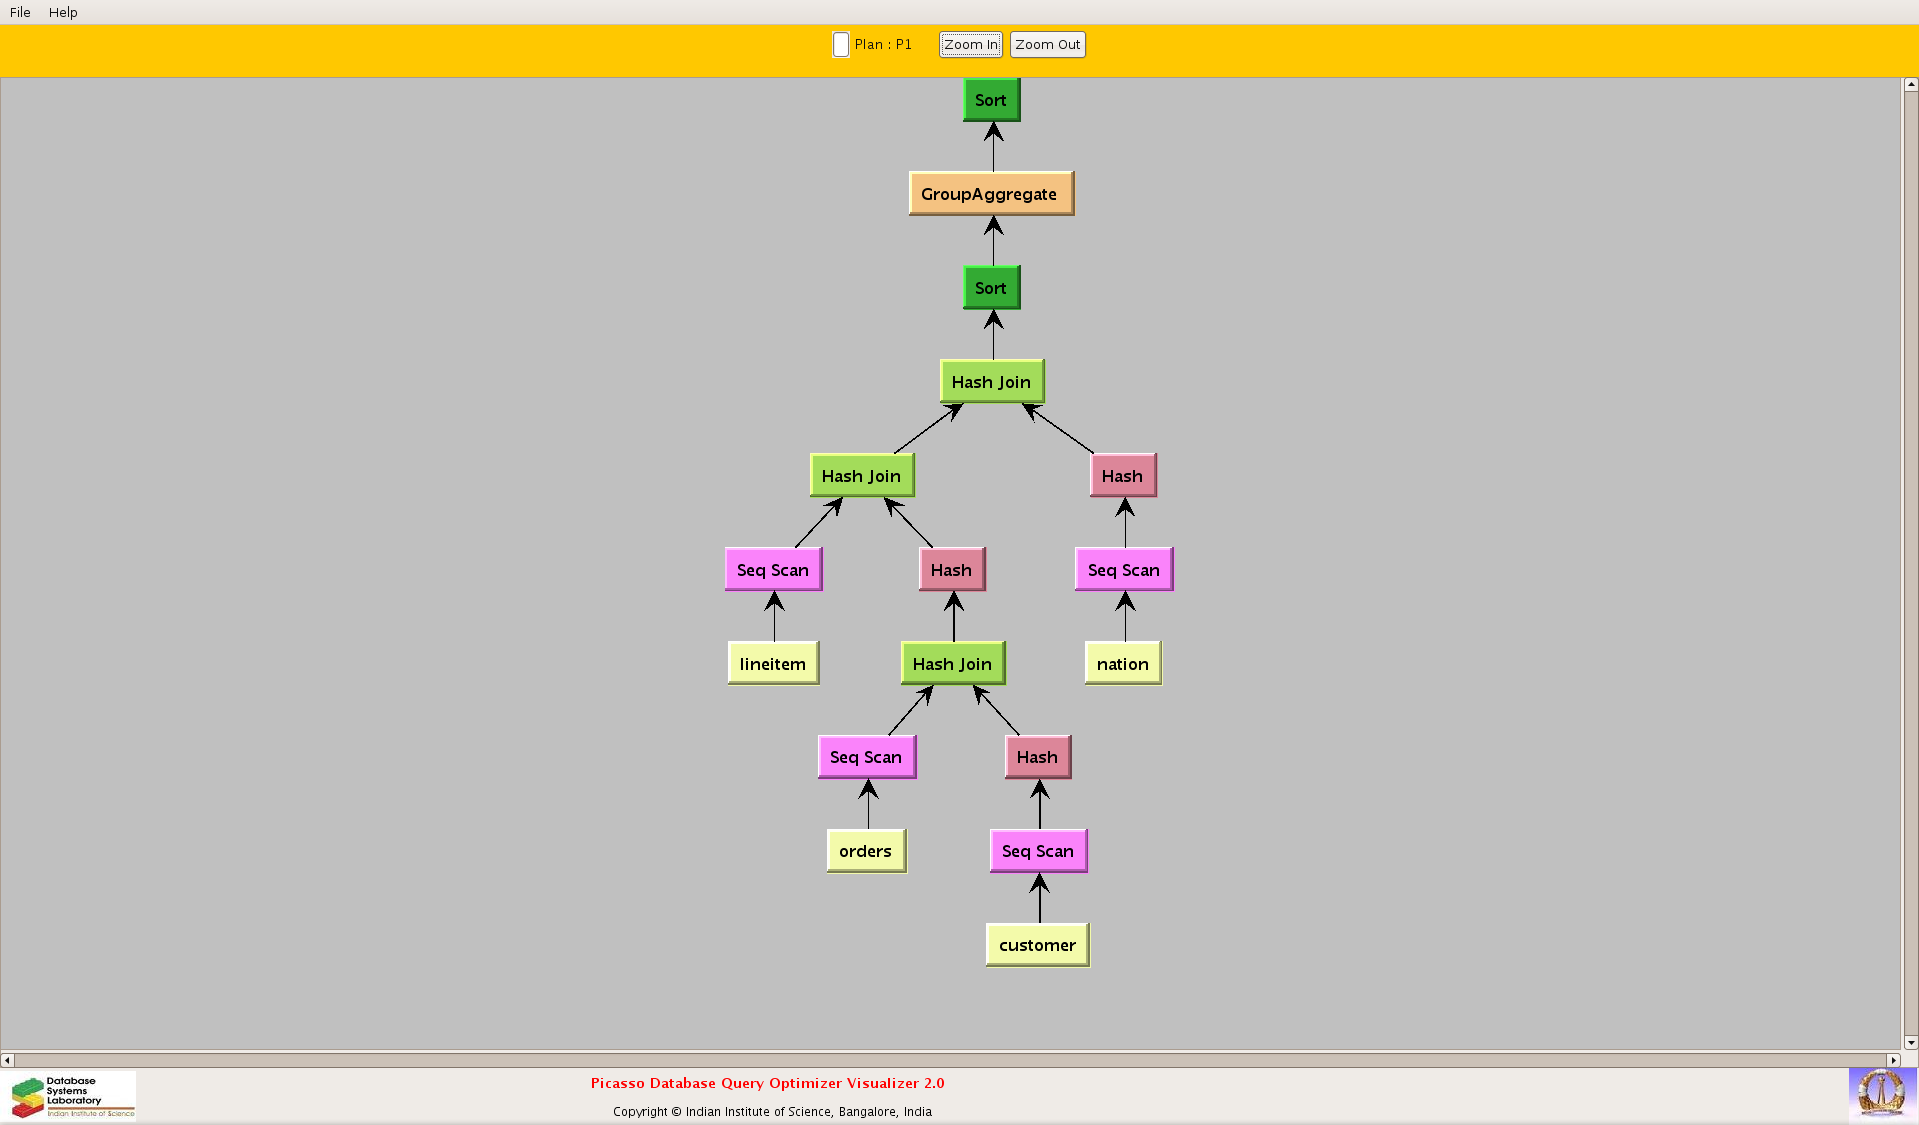Open the File menu

(20, 12)
